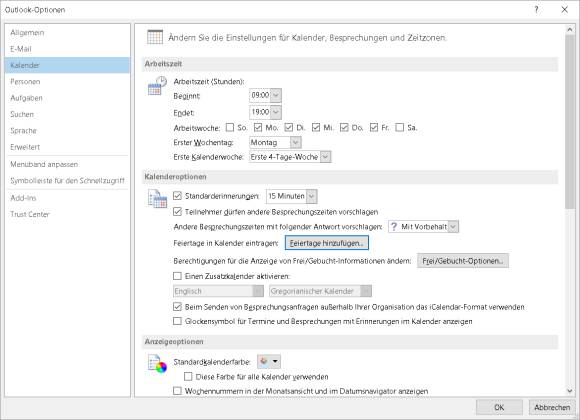Open the 15 Minuten reminder dropdown
This screenshot has height=420, width=580.
[312, 196]
